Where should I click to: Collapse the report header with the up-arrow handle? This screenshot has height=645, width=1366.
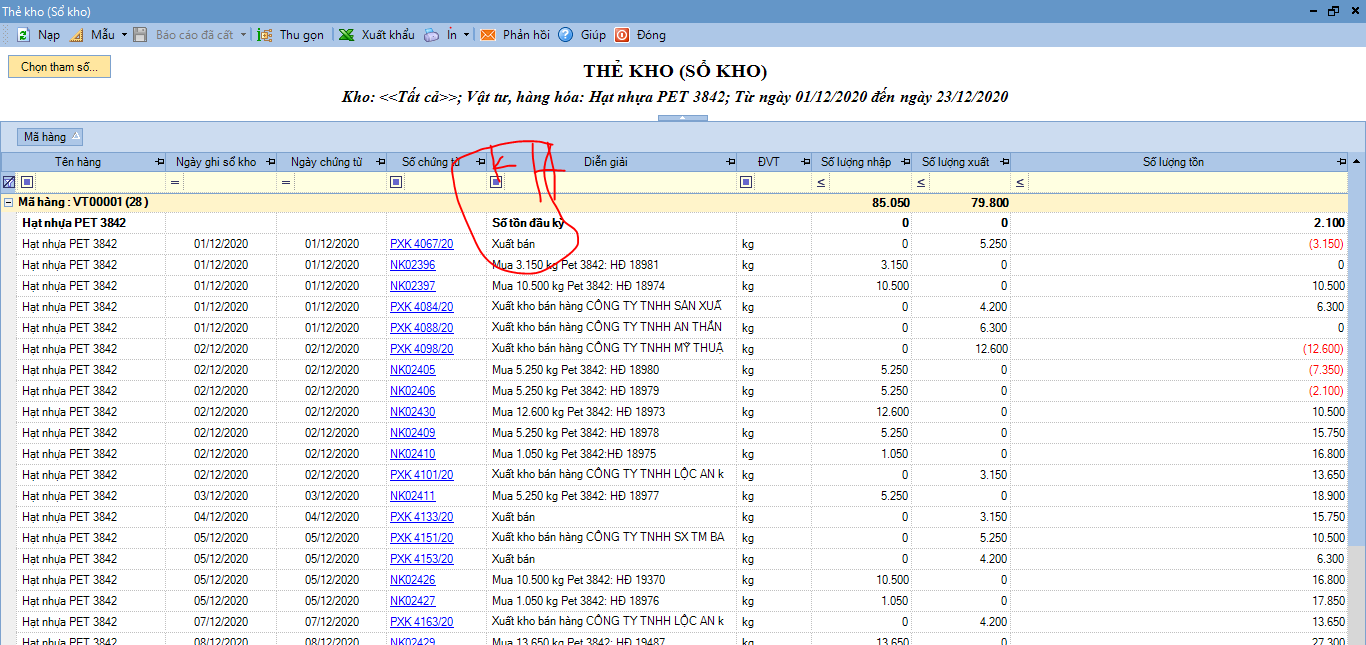(683, 118)
